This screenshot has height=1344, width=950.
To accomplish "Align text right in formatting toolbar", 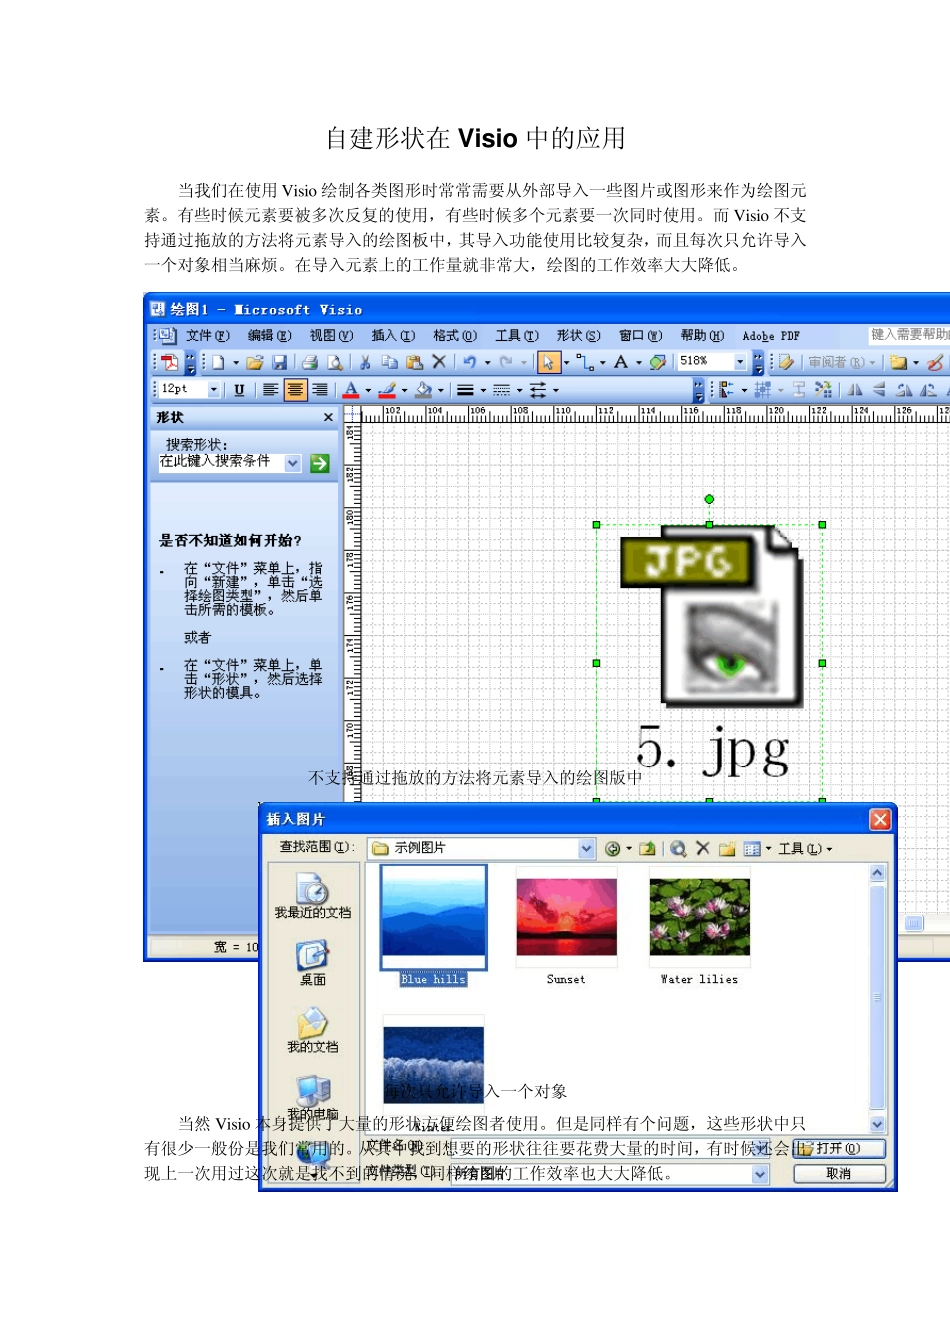I will coord(320,390).
